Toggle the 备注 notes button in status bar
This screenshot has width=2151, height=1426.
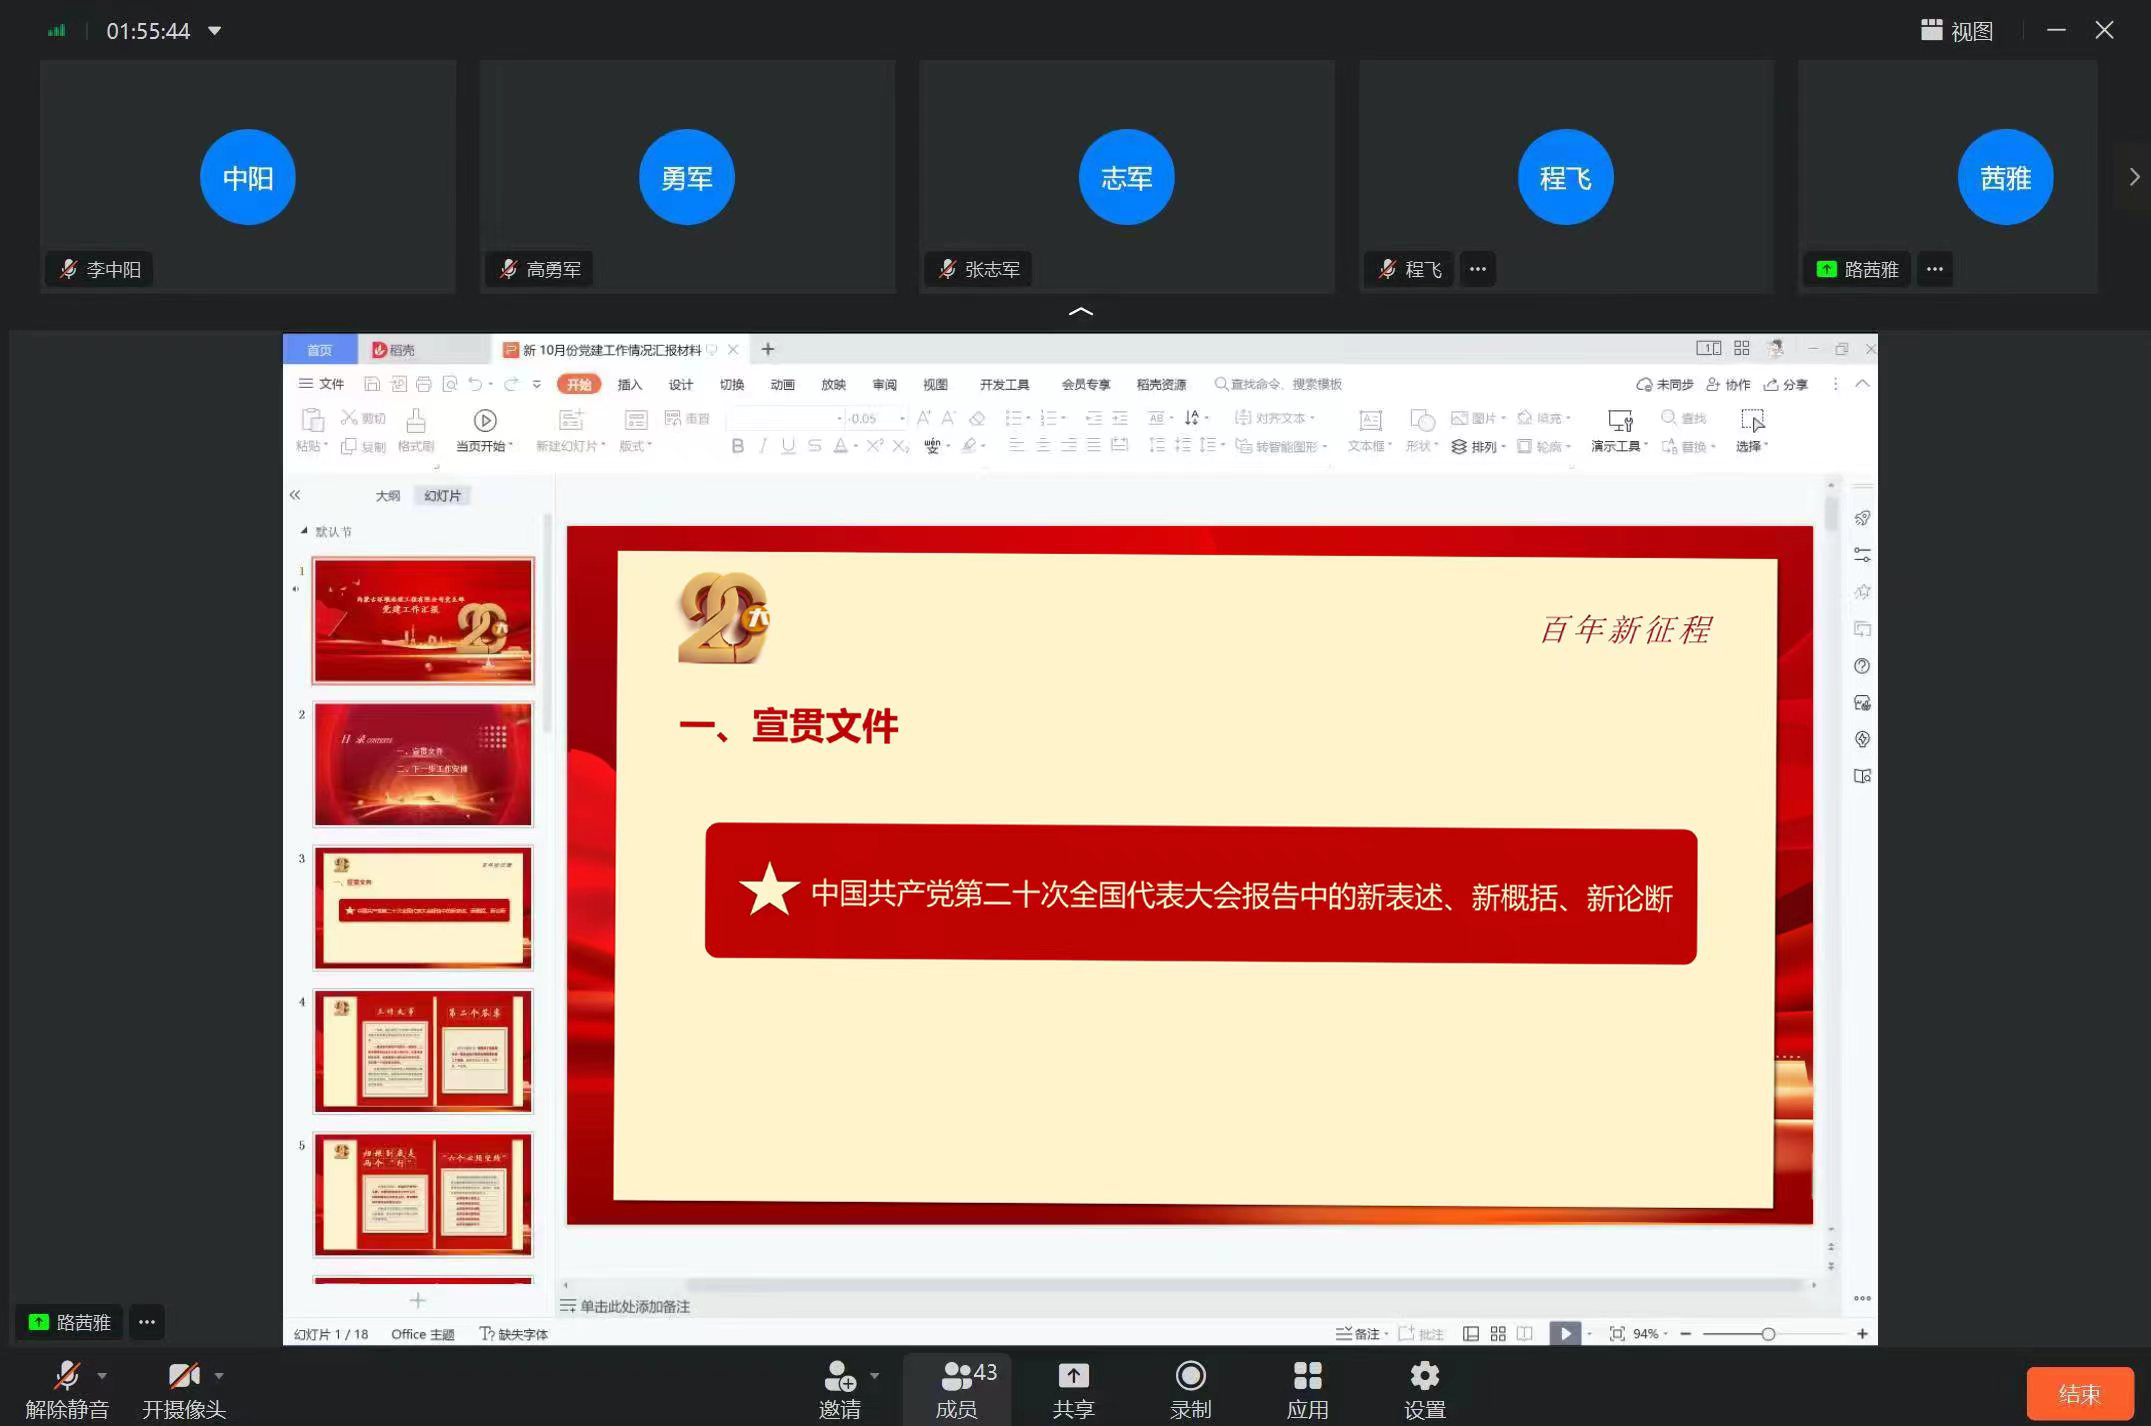point(1361,1334)
